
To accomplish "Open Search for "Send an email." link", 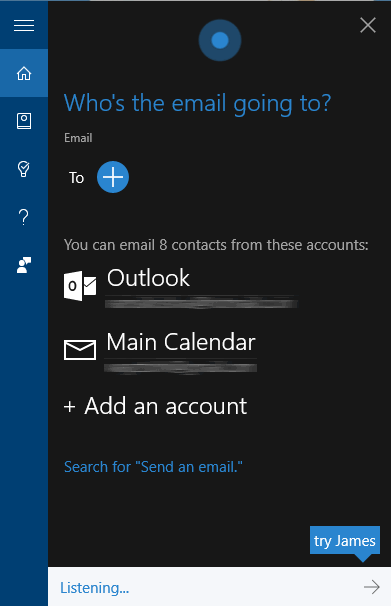I will 153,467.
